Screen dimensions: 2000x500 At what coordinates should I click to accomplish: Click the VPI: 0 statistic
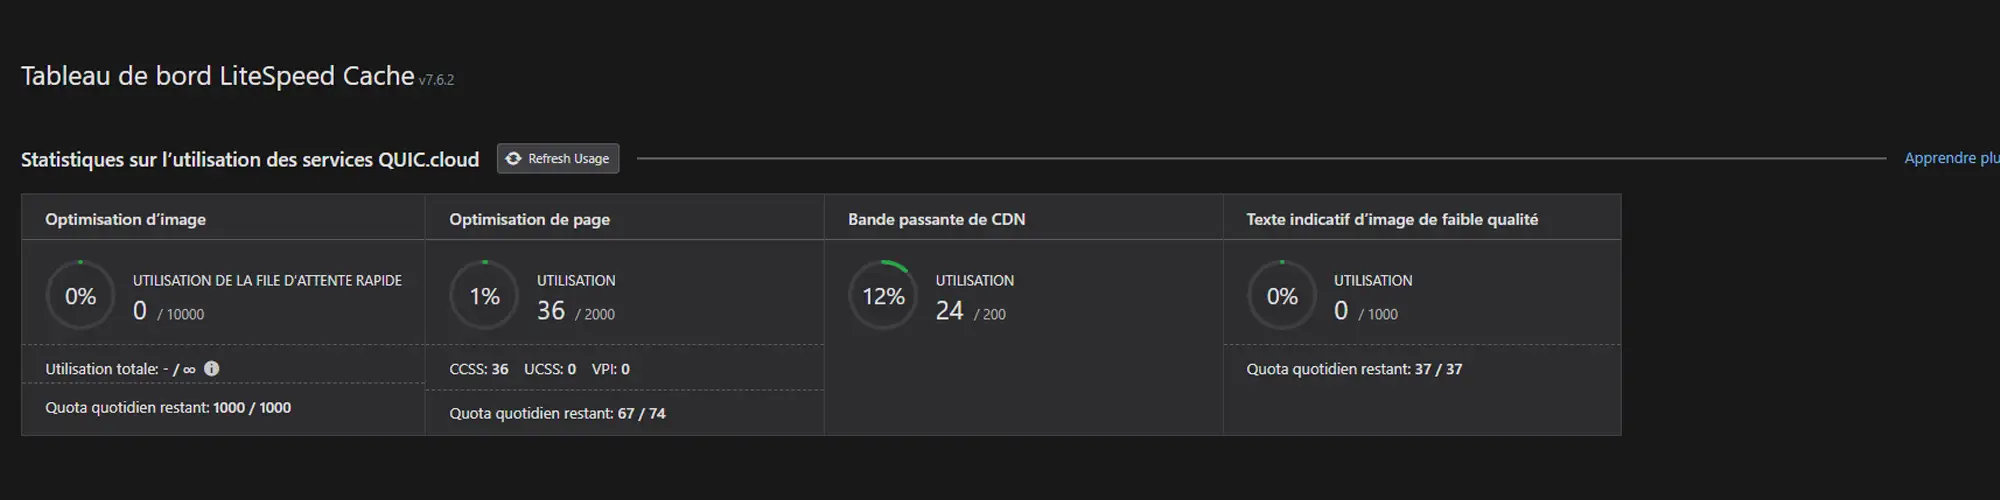(610, 369)
